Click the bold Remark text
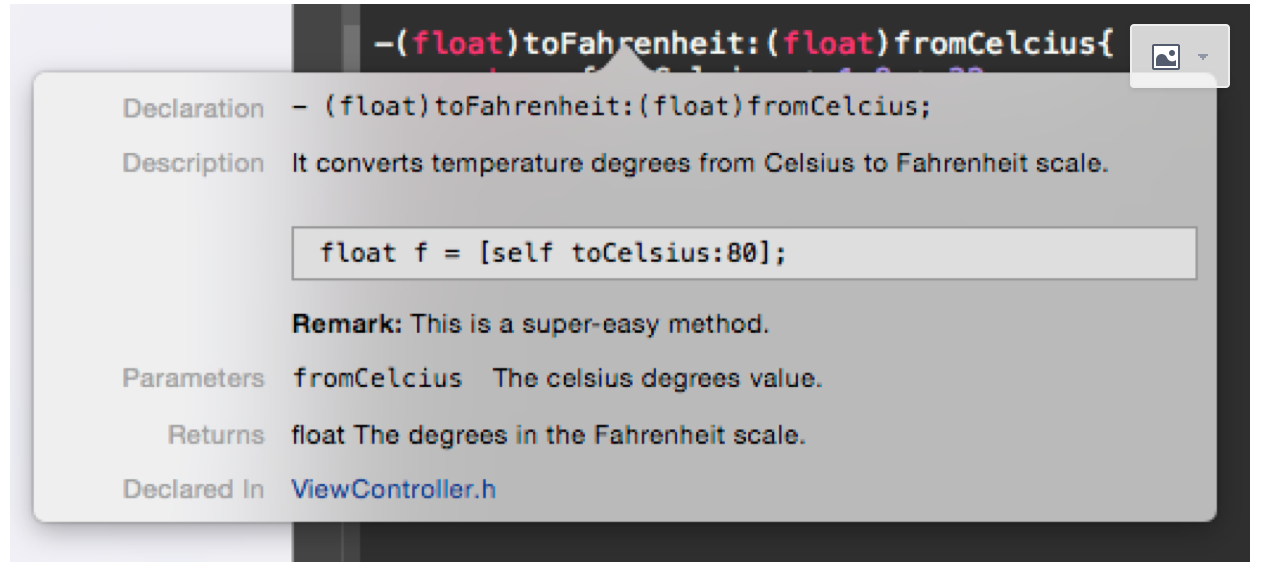Screen dimensions: 1278x574 tap(348, 324)
